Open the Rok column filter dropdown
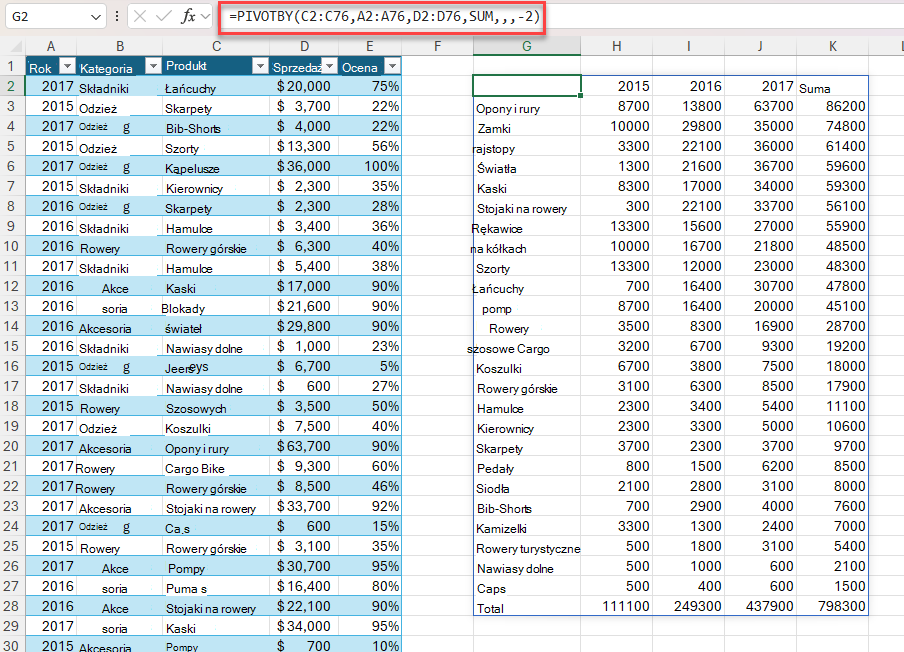This screenshot has height=652, width=904. pos(68,66)
